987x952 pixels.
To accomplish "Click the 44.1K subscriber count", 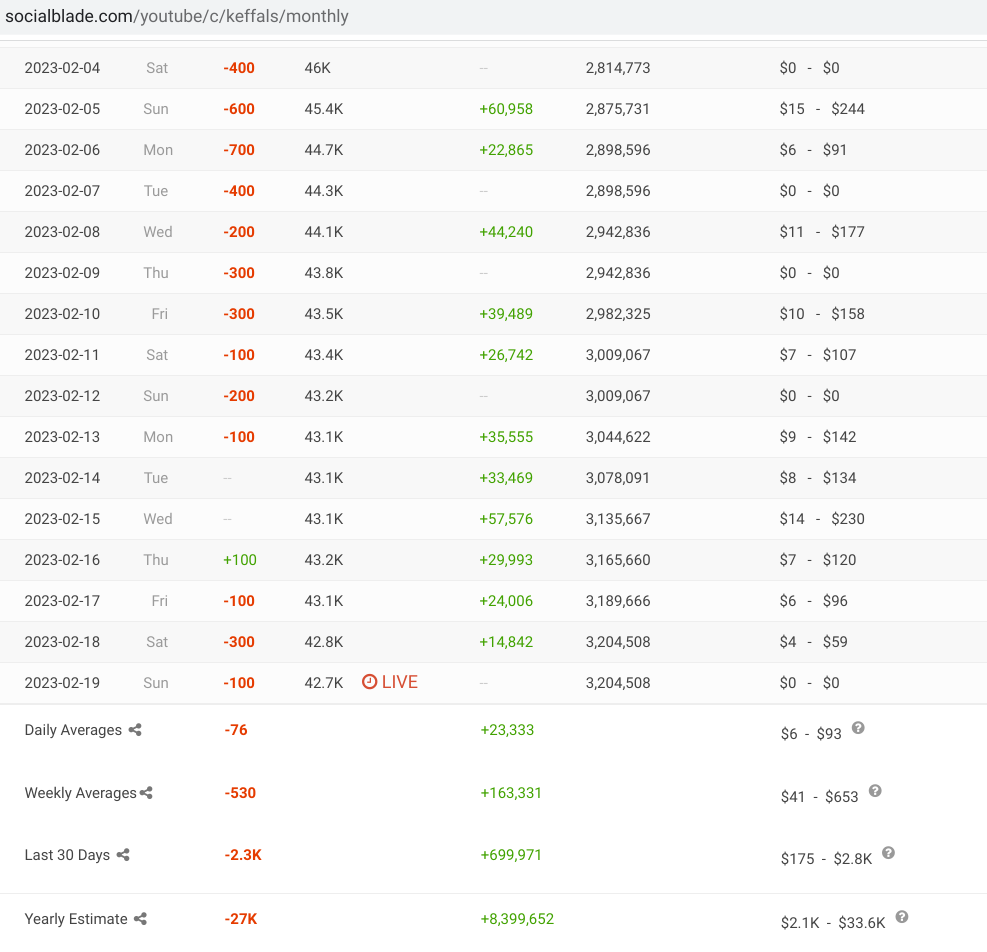I will [324, 232].
